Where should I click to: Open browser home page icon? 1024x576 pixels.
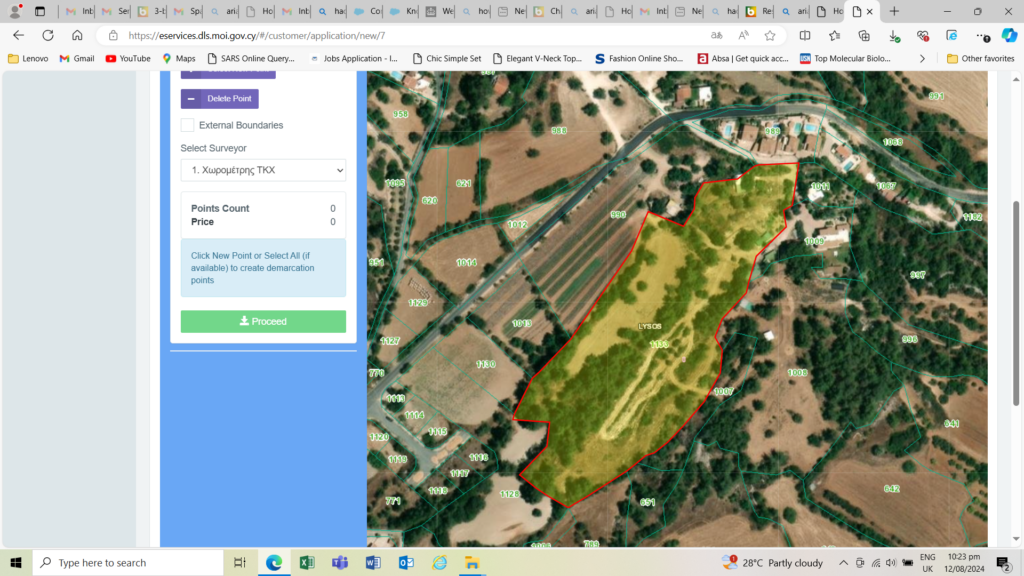77,35
